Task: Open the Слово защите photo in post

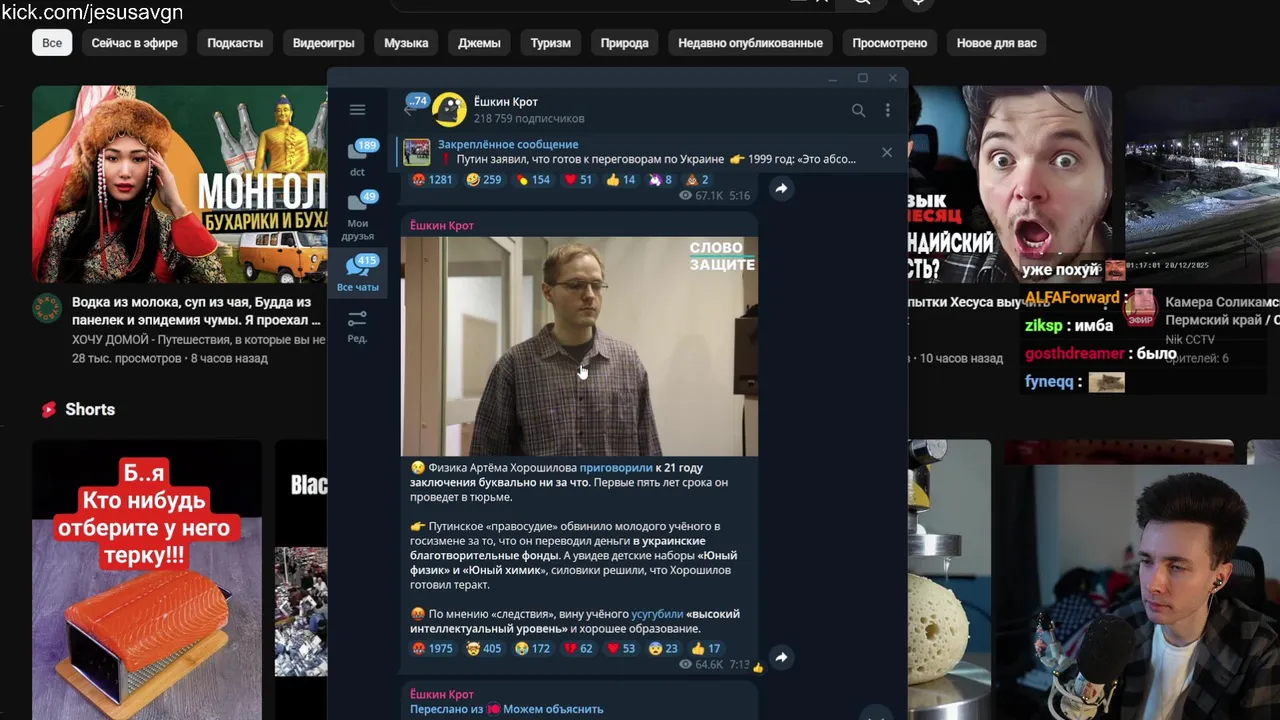Action: click(579, 346)
